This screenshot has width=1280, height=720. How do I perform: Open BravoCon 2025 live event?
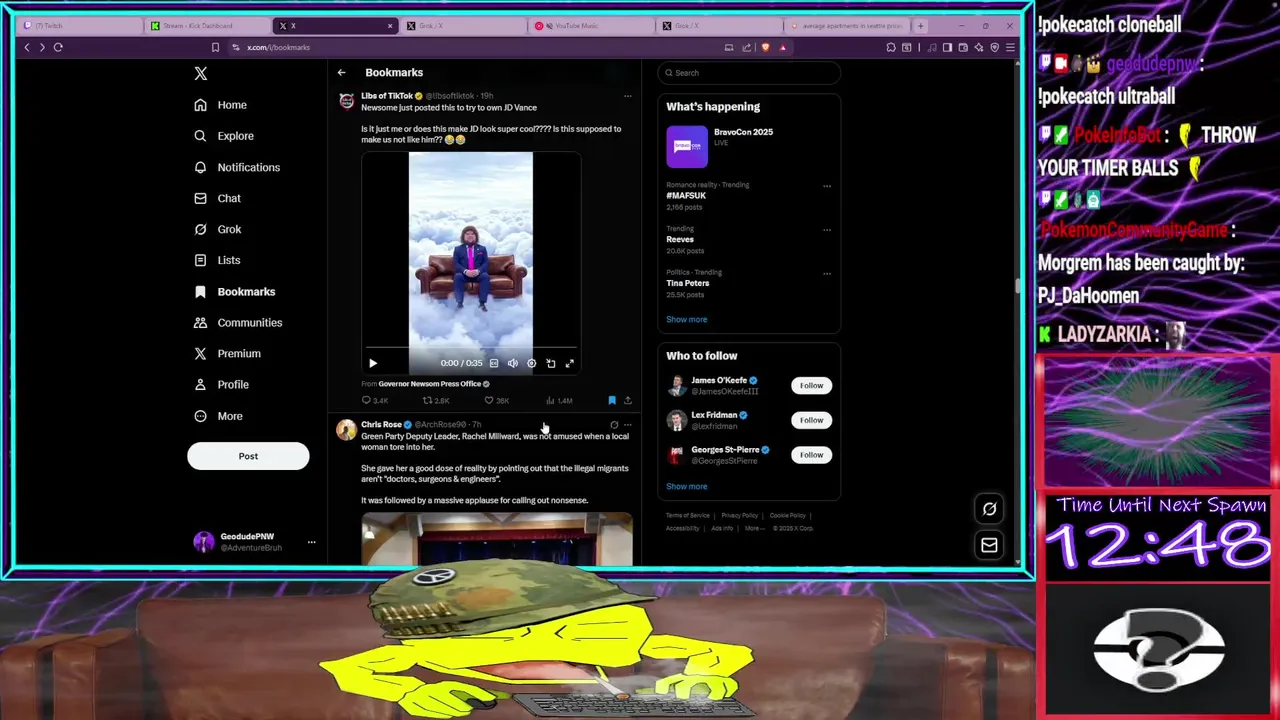point(749,147)
